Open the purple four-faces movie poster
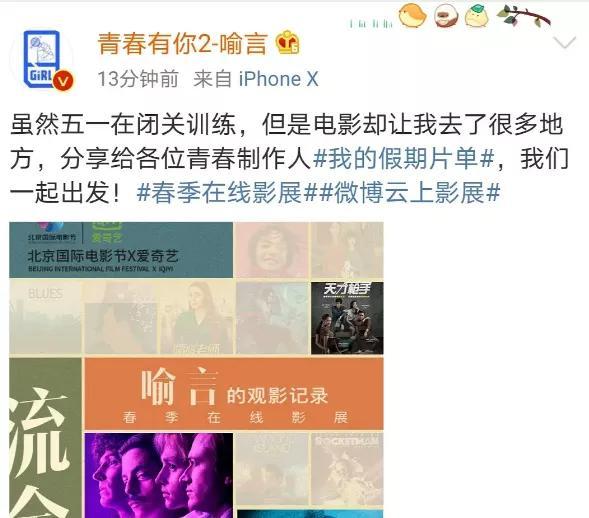This screenshot has height=518, width=589. [159, 476]
